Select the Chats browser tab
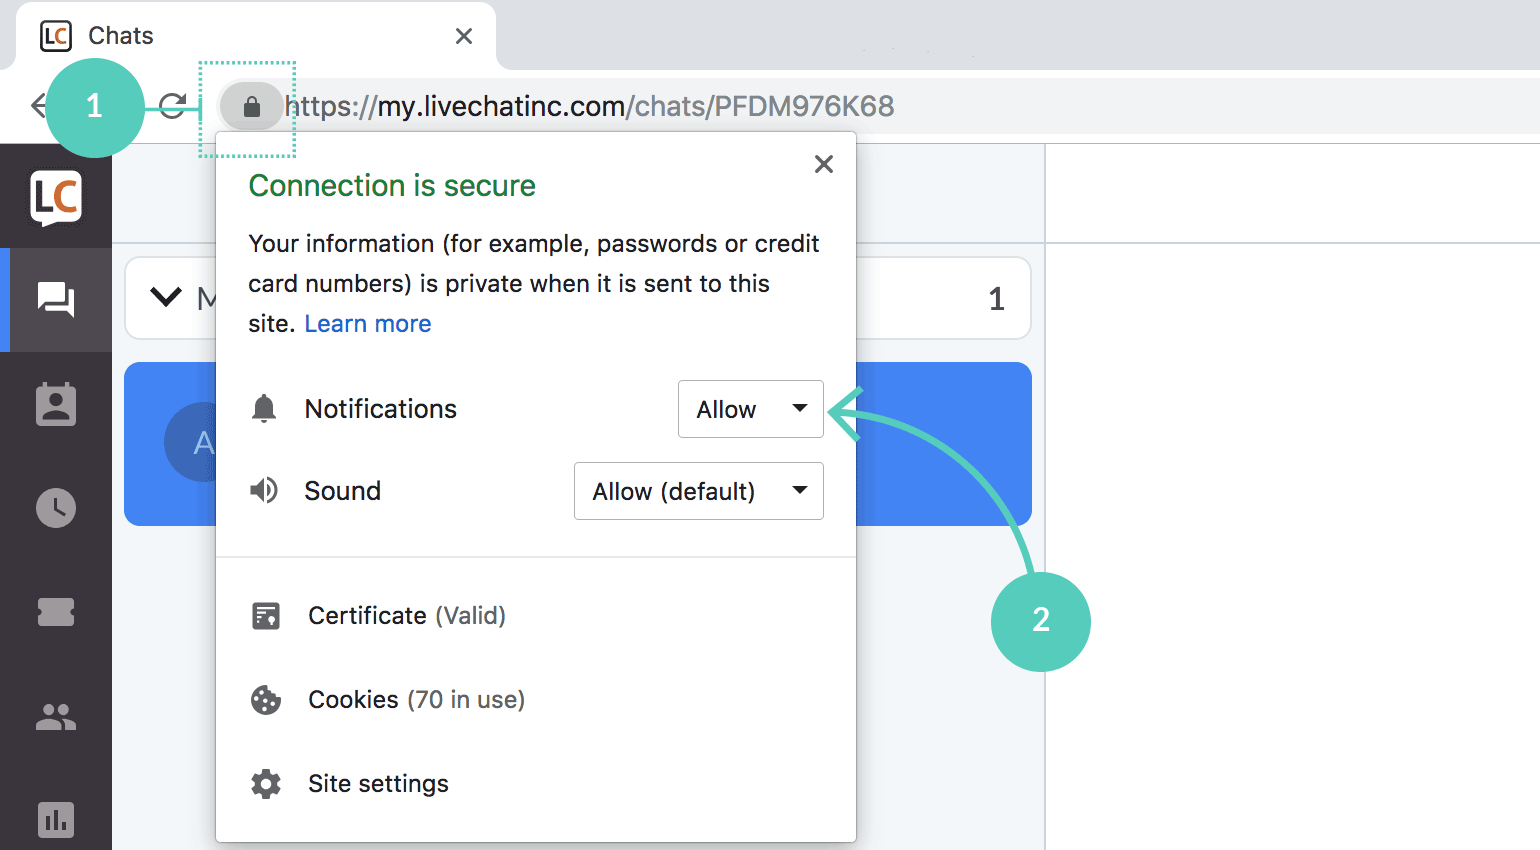 [256, 36]
